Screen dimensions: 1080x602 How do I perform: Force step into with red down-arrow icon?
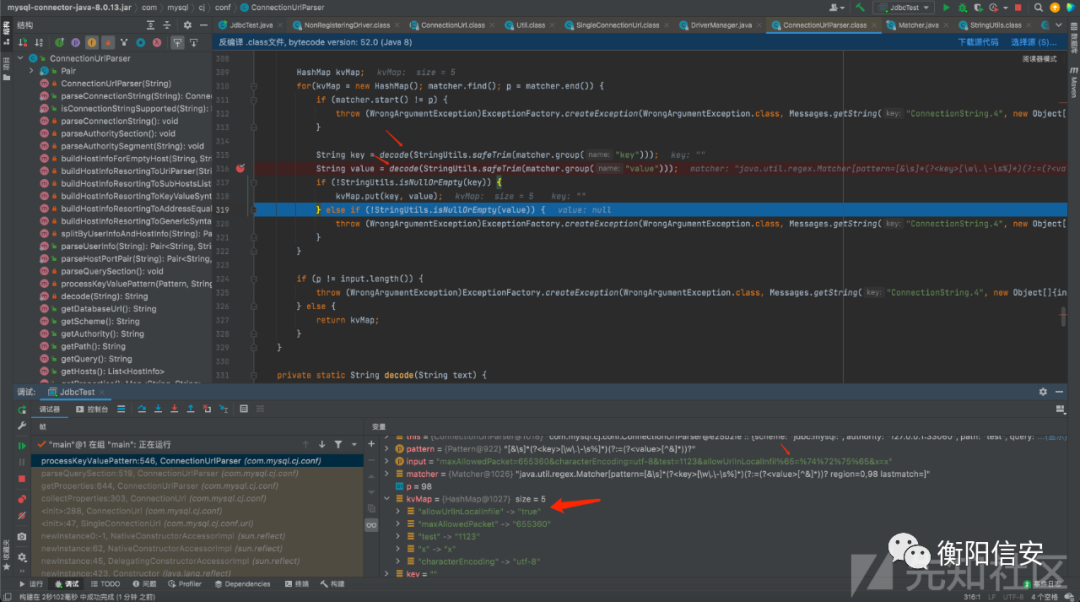(174, 409)
